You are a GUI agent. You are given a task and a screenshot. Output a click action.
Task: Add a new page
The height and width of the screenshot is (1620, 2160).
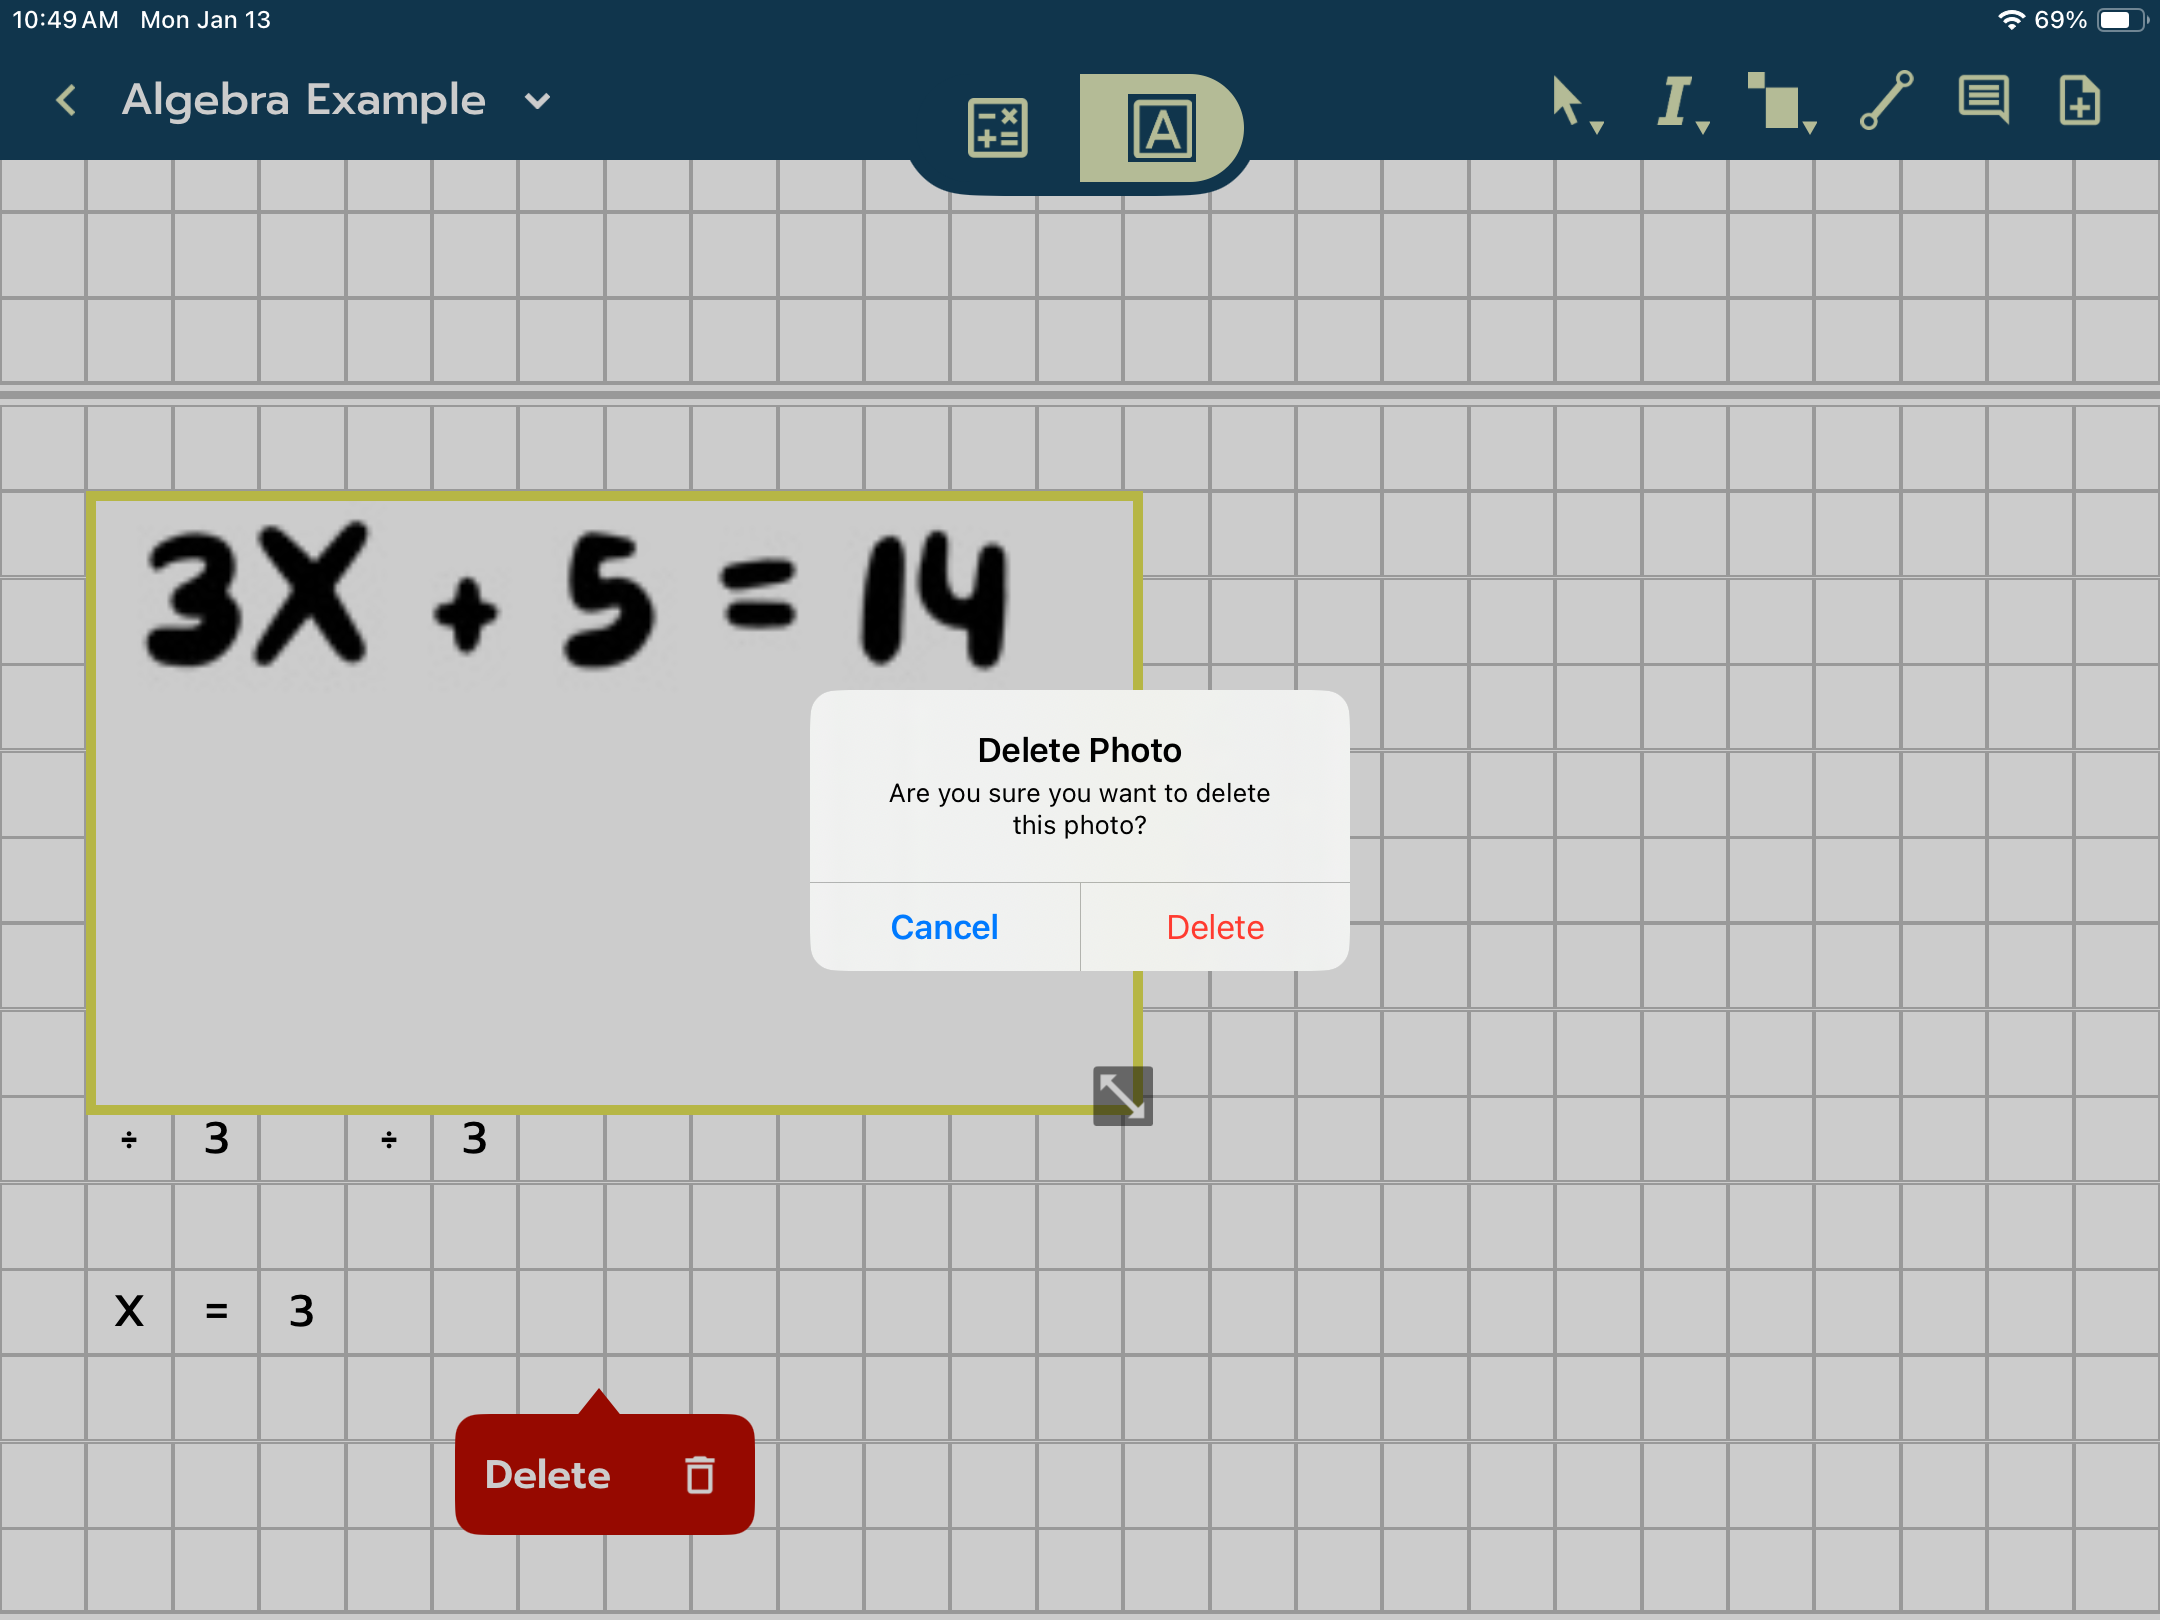tap(2079, 100)
